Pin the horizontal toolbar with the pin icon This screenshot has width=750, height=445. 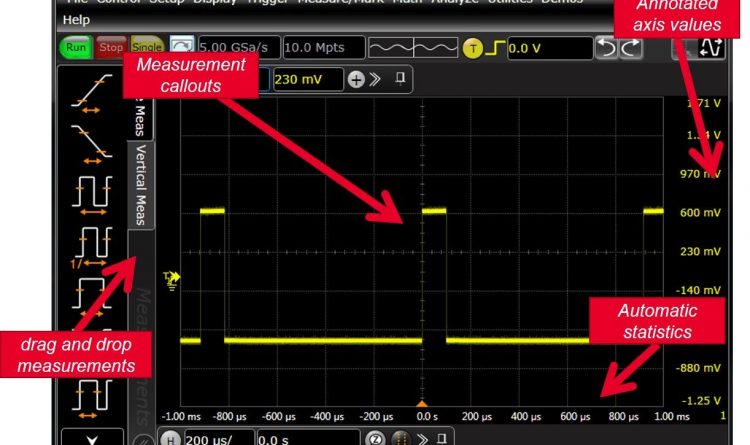(x=442, y=438)
